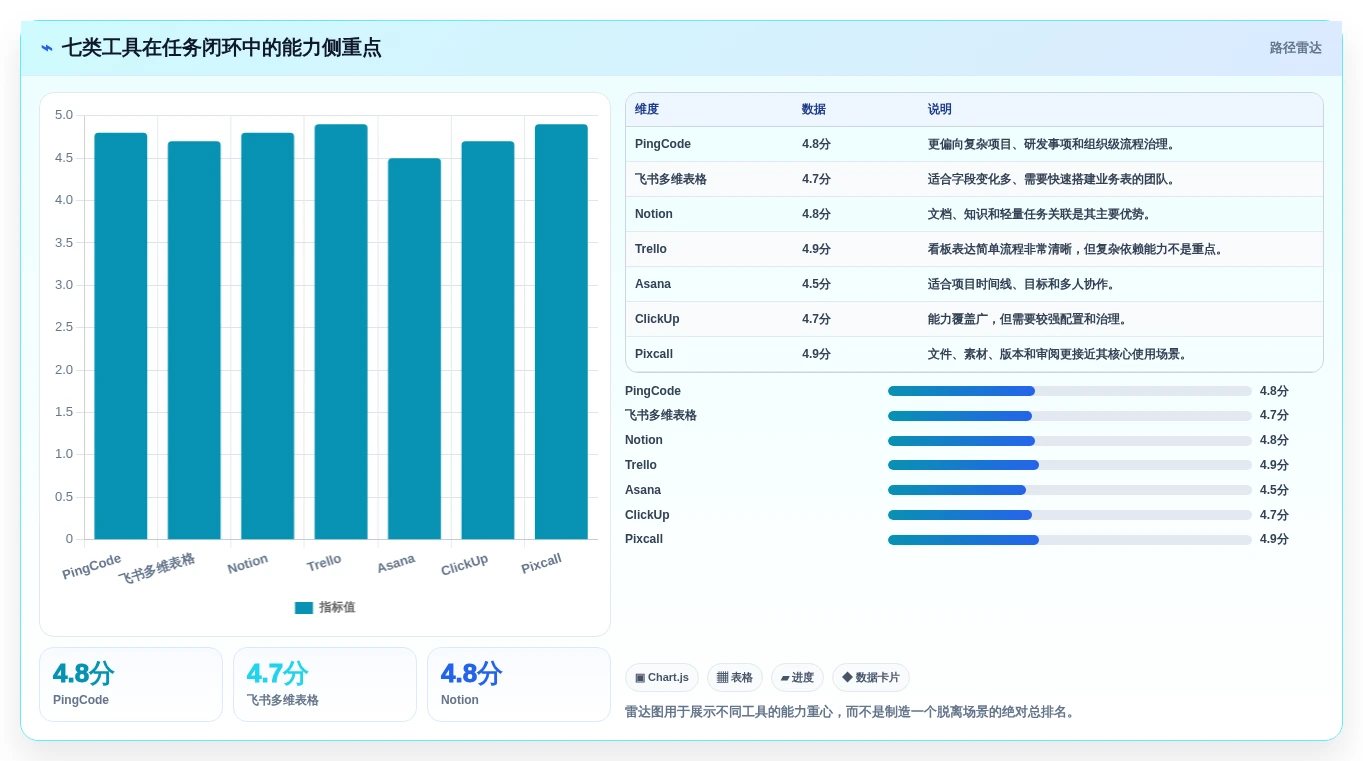Image resolution: width=1363 pixels, height=761 pixels.
Task: Click the Trello progress bar
Action: coord(1070,465)
